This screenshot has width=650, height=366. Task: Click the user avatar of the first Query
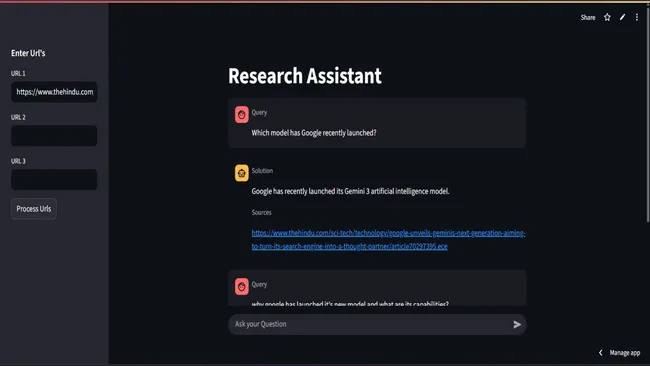click(242, 115)
